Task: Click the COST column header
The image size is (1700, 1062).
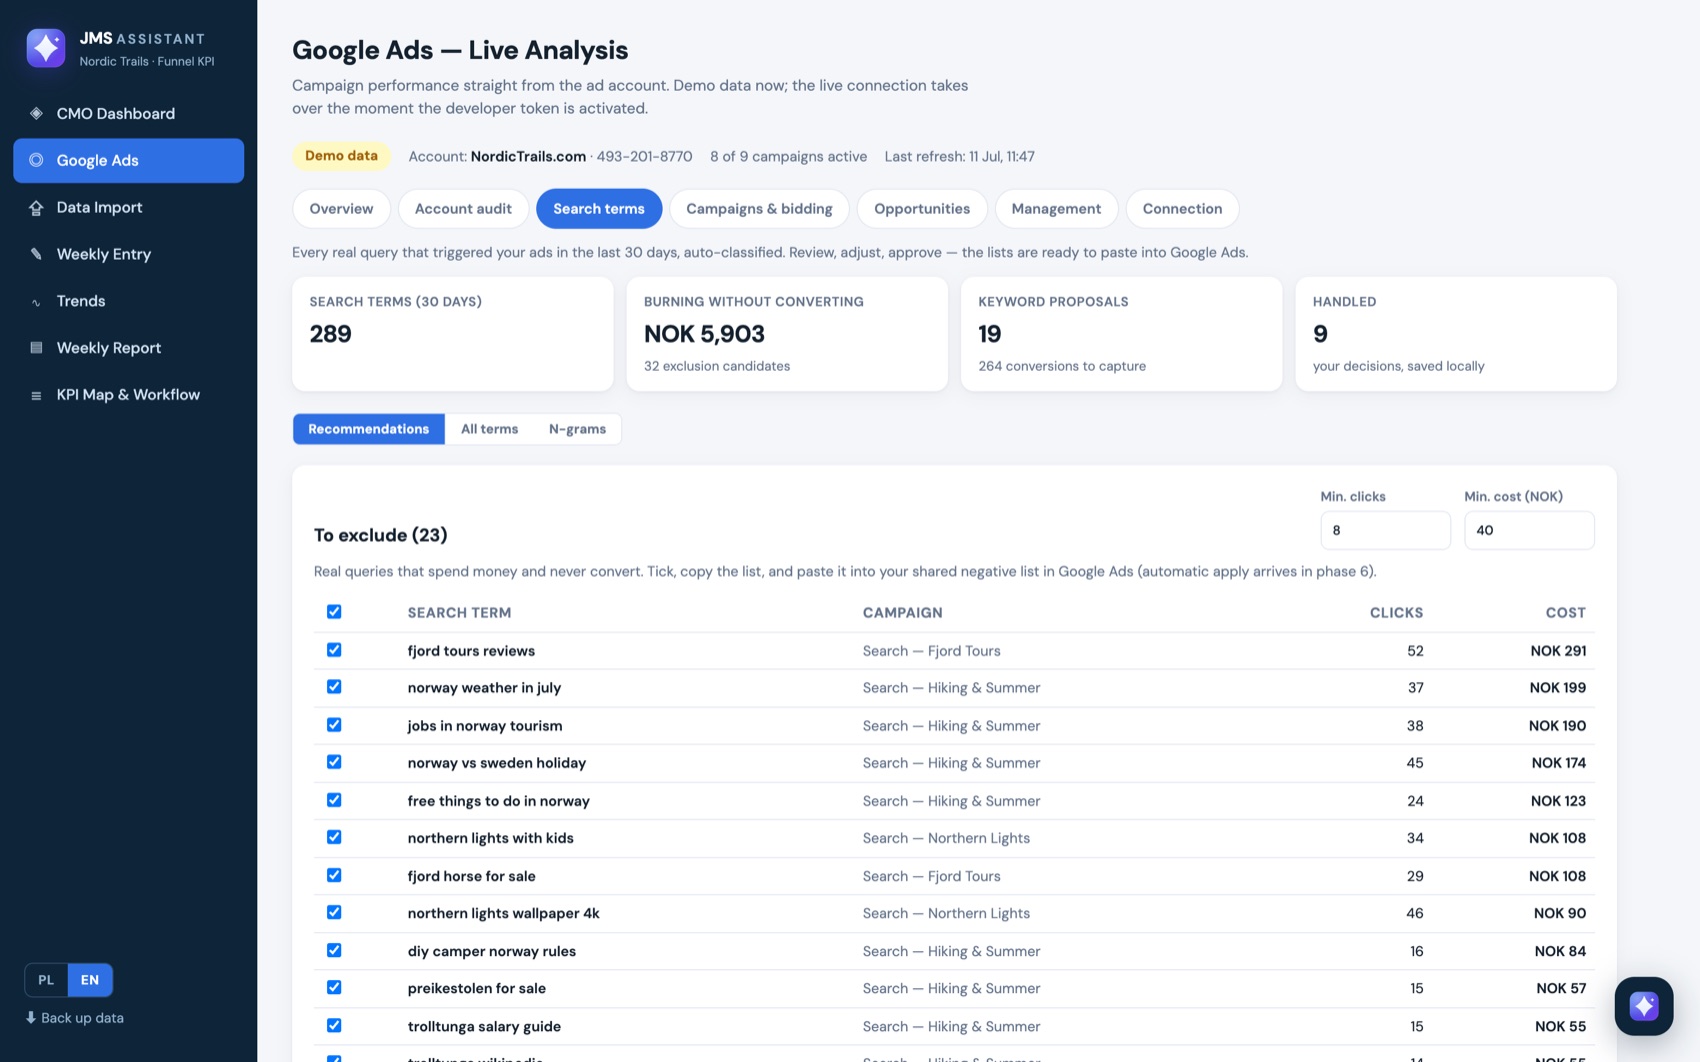Action: pyautogui.click(x=1565, y=612)
